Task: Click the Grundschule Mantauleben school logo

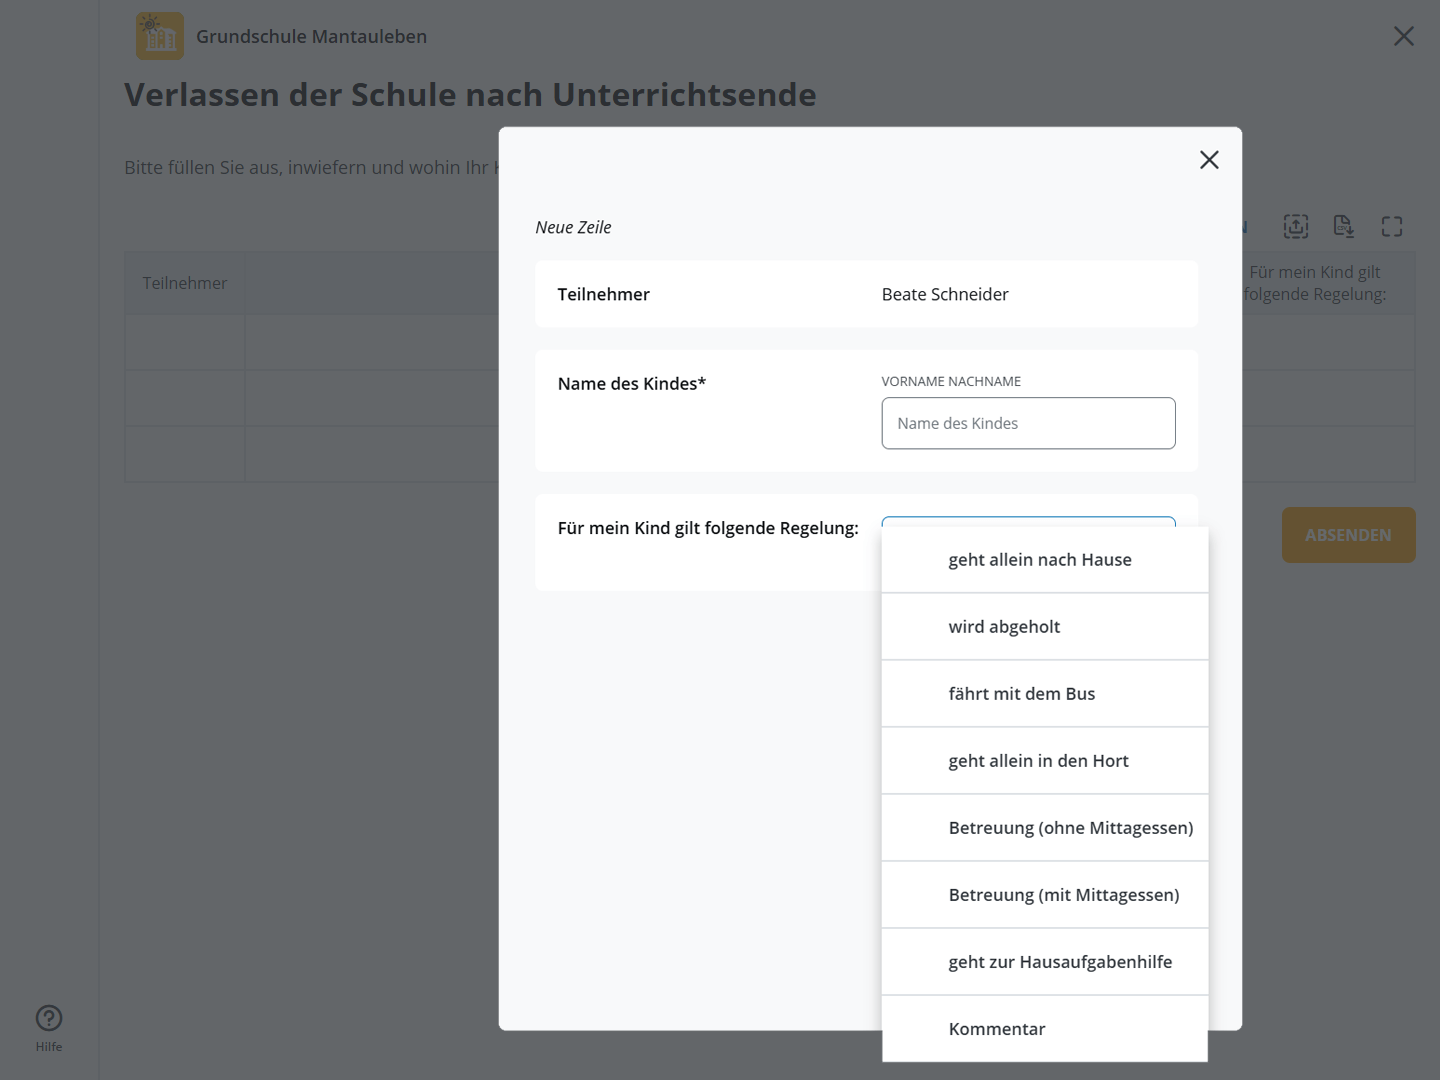Action: (x=160, y=36)
